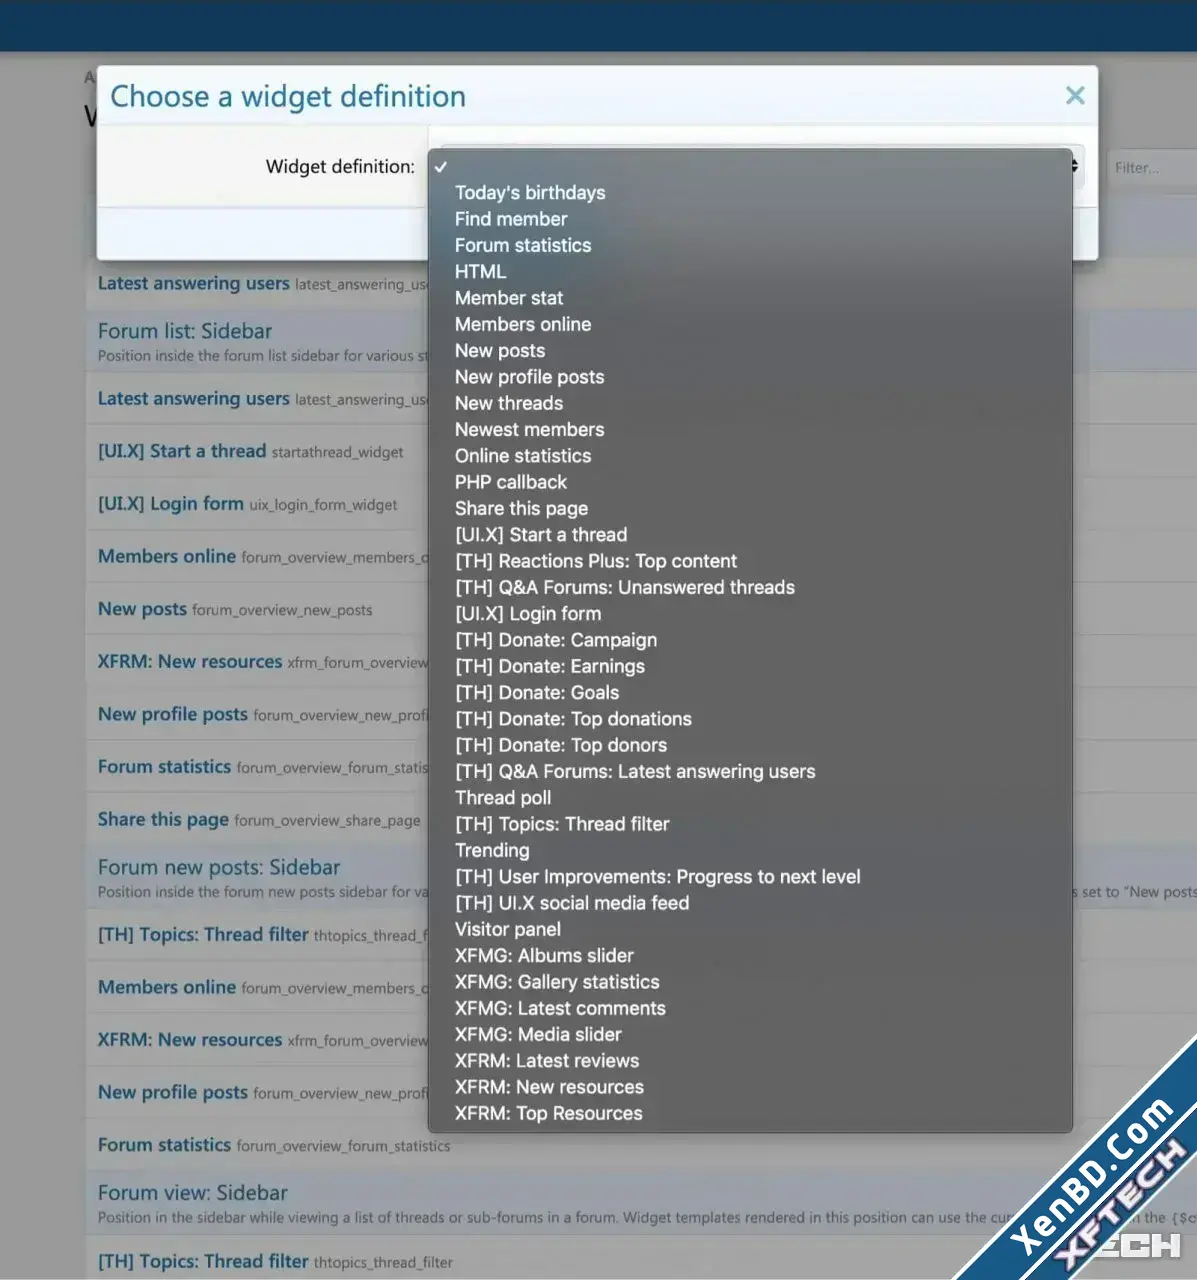Viewport: 1197px width, 1280px height.
Task: Choose Forum statistics from dropdown list
Action: point(750,245)
